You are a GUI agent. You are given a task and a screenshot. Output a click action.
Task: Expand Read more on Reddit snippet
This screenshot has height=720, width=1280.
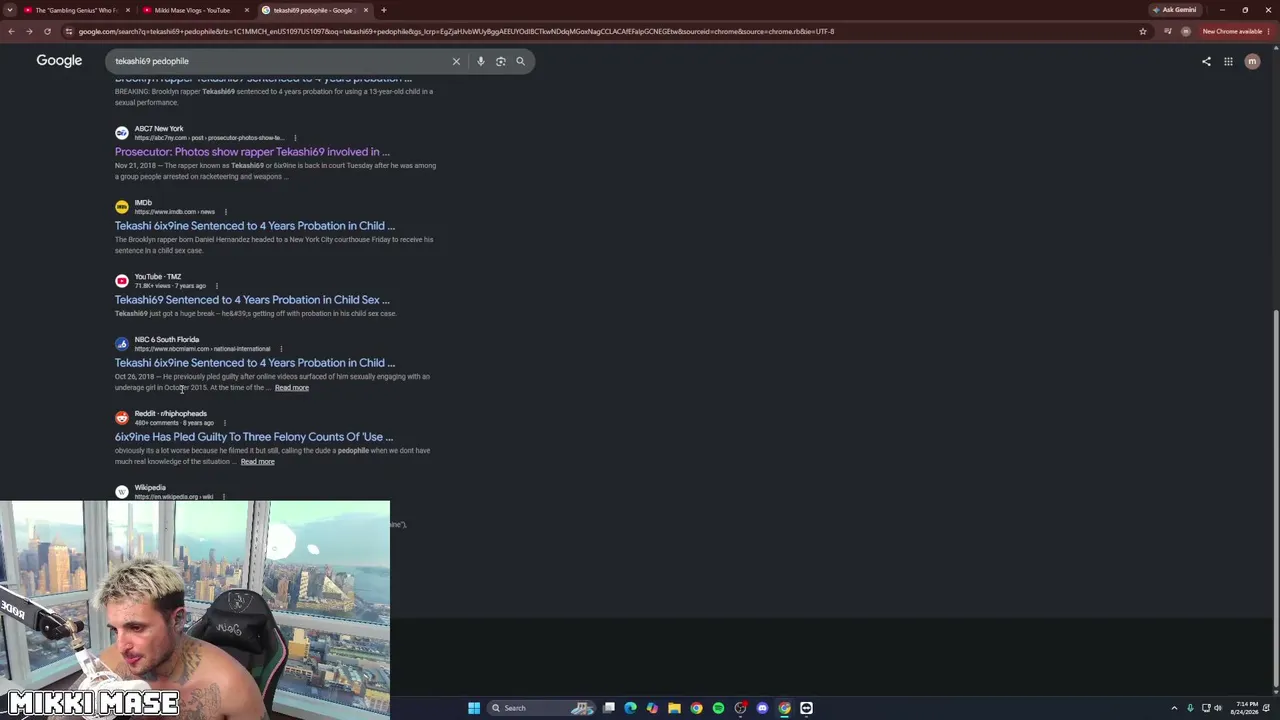[x=257, y=462]
